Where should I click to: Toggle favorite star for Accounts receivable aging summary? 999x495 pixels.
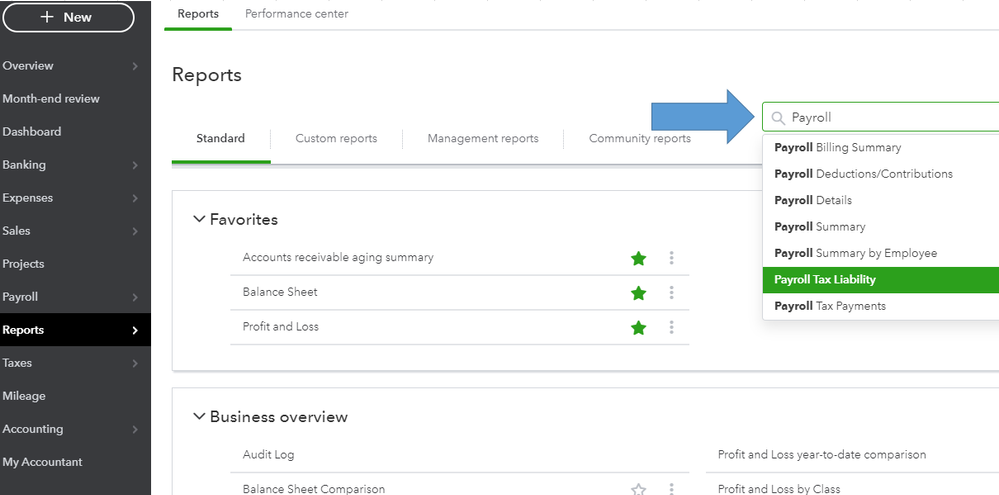tap(638, 258)
